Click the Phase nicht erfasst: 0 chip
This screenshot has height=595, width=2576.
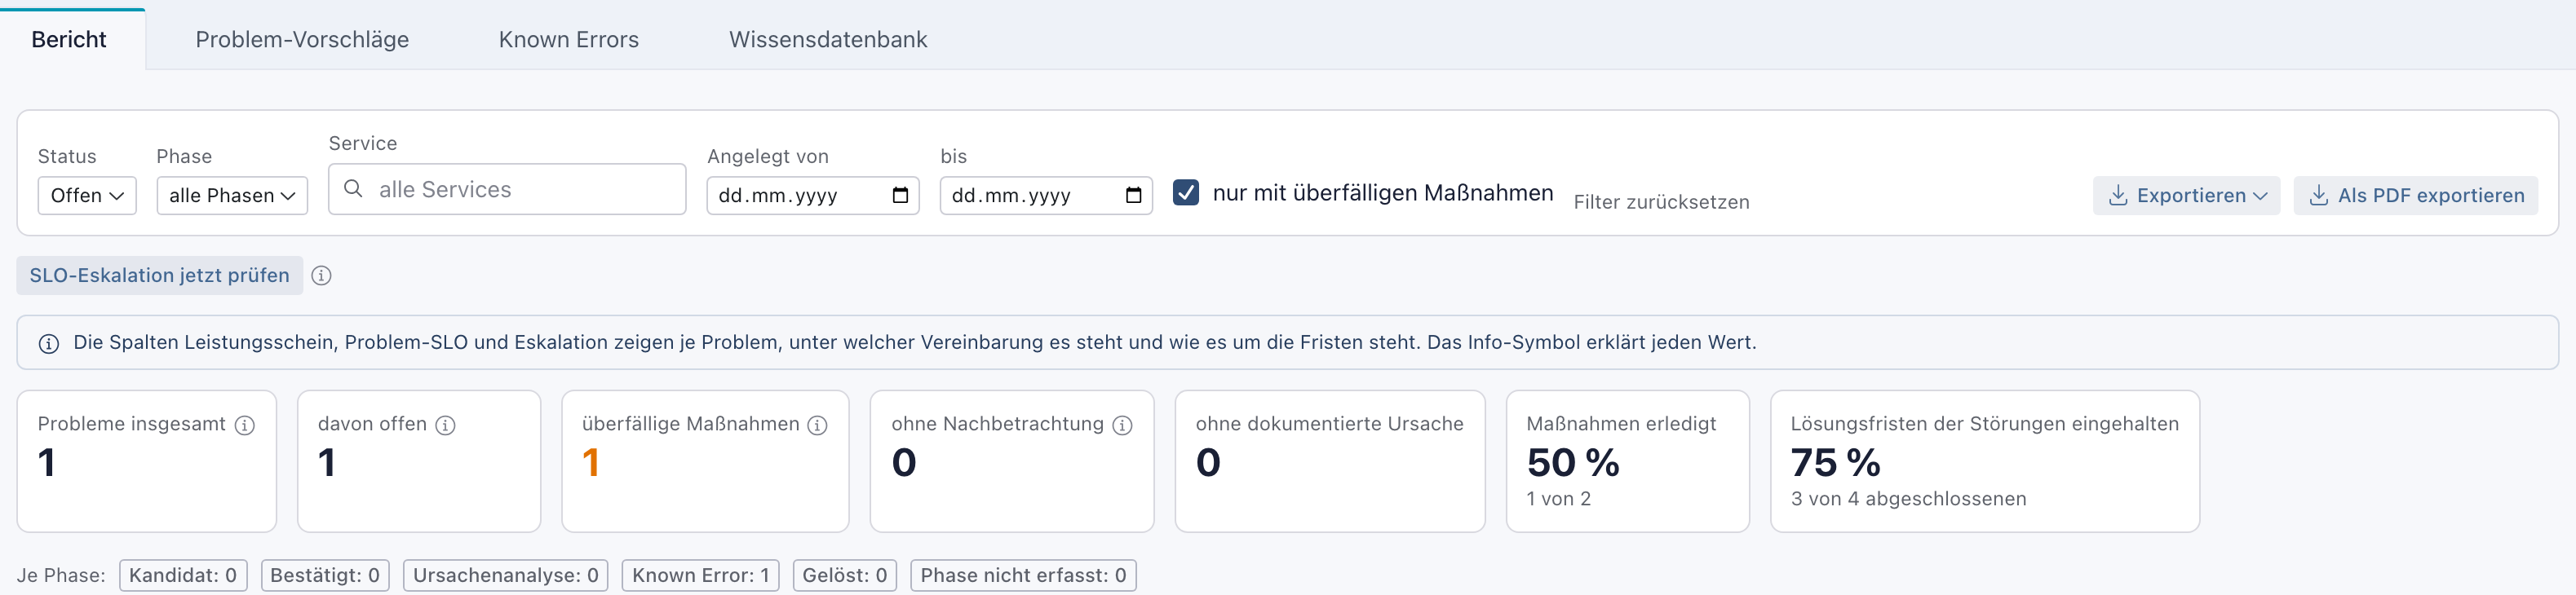tap(1024, 575)
